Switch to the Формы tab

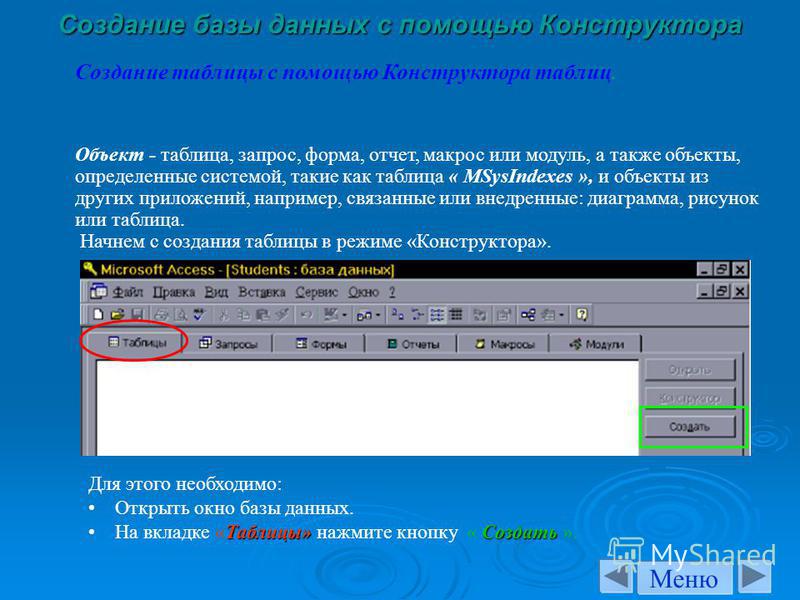(320, 343)
